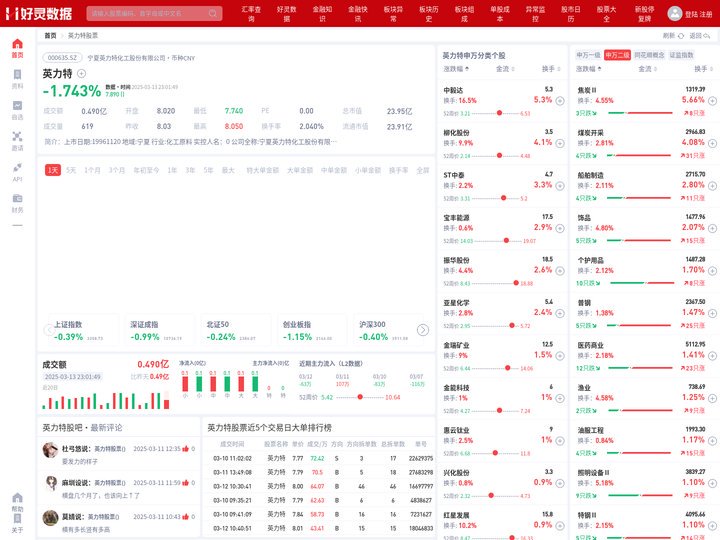The width and height of the screenshot is (720, 540).
Task: Sort sector panel by 涨跌幅
Action: (x=589, y=69)
